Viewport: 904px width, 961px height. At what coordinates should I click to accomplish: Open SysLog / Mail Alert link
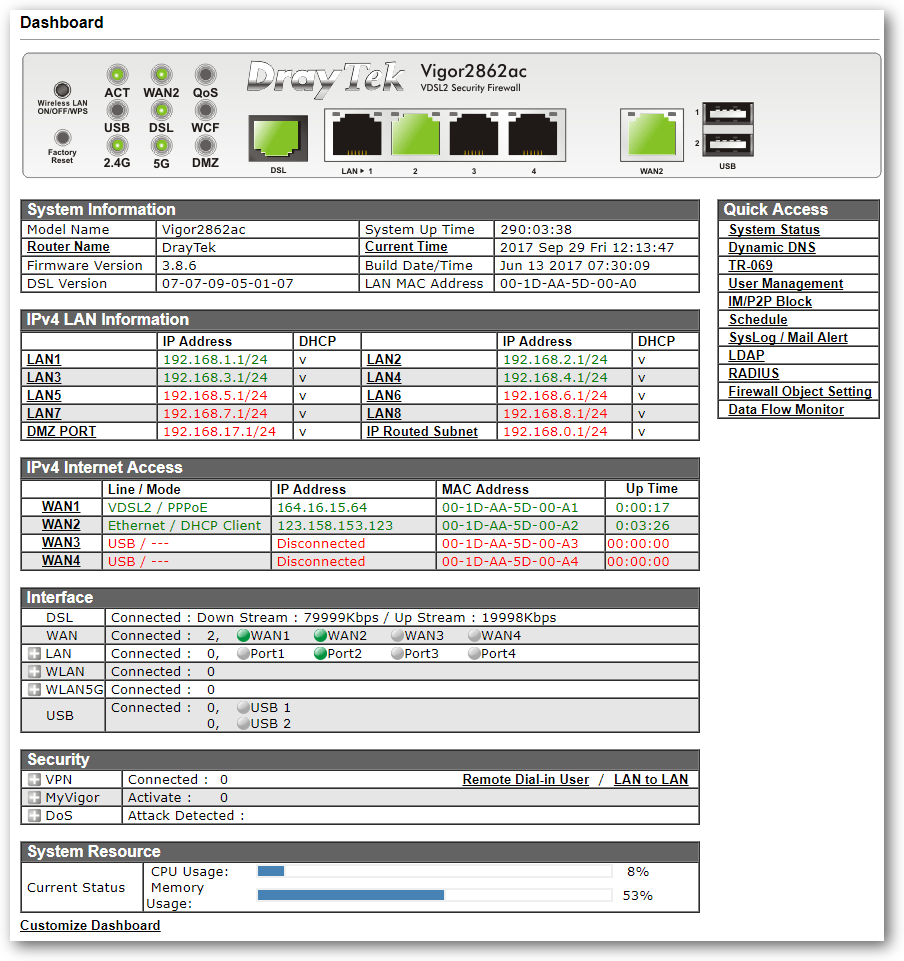[x=788, y=338]
